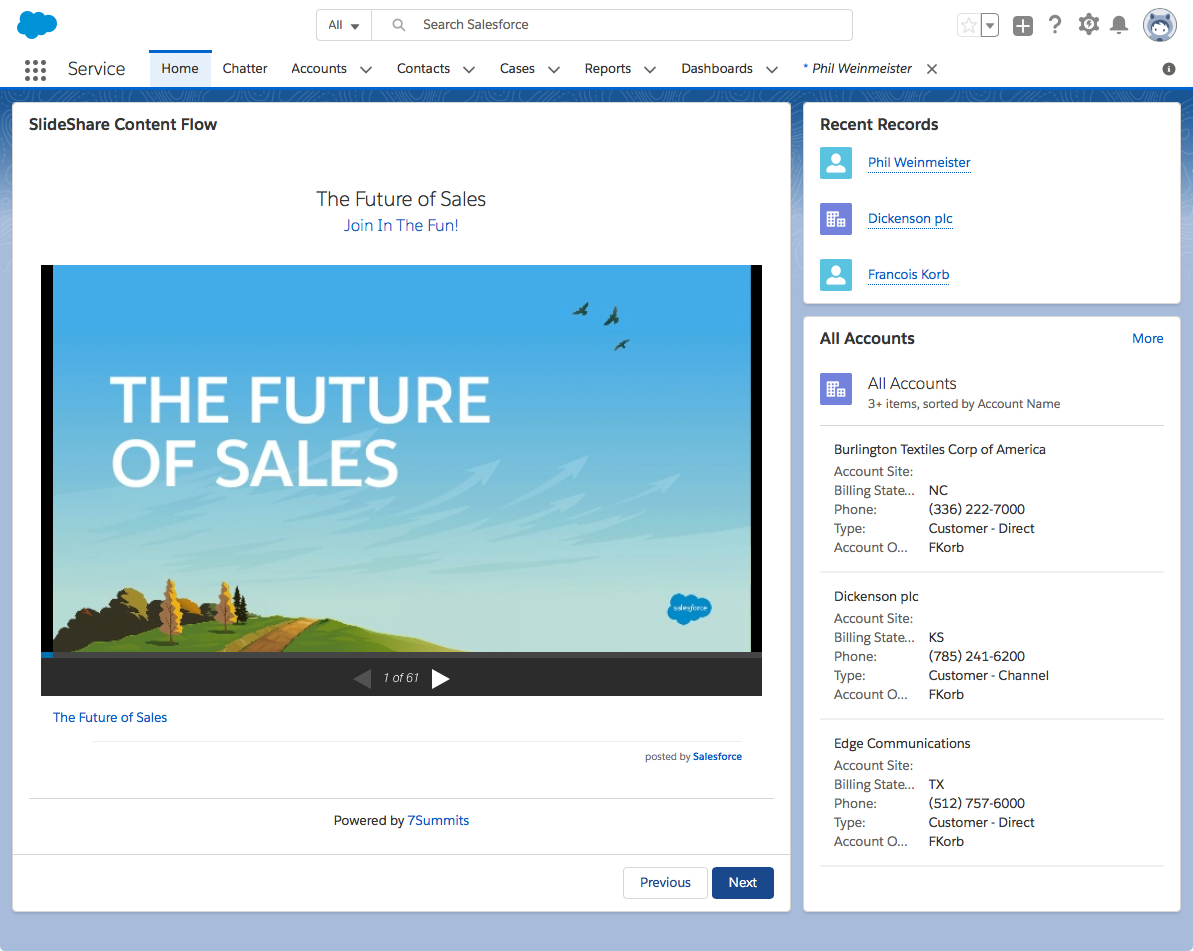
Task: Go to previous slide in presentation
Action: 362,679
